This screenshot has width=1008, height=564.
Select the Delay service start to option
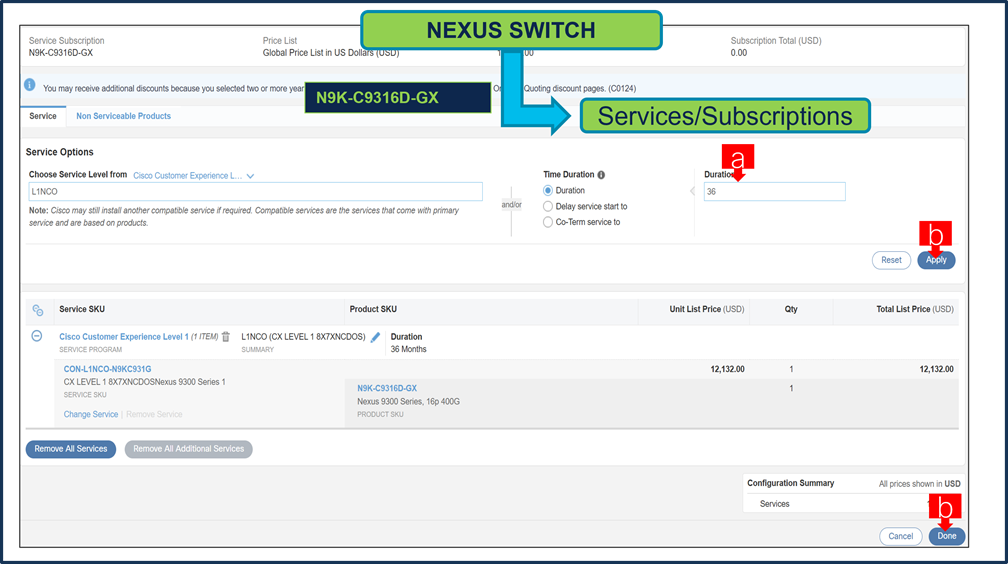pos(548,206)
